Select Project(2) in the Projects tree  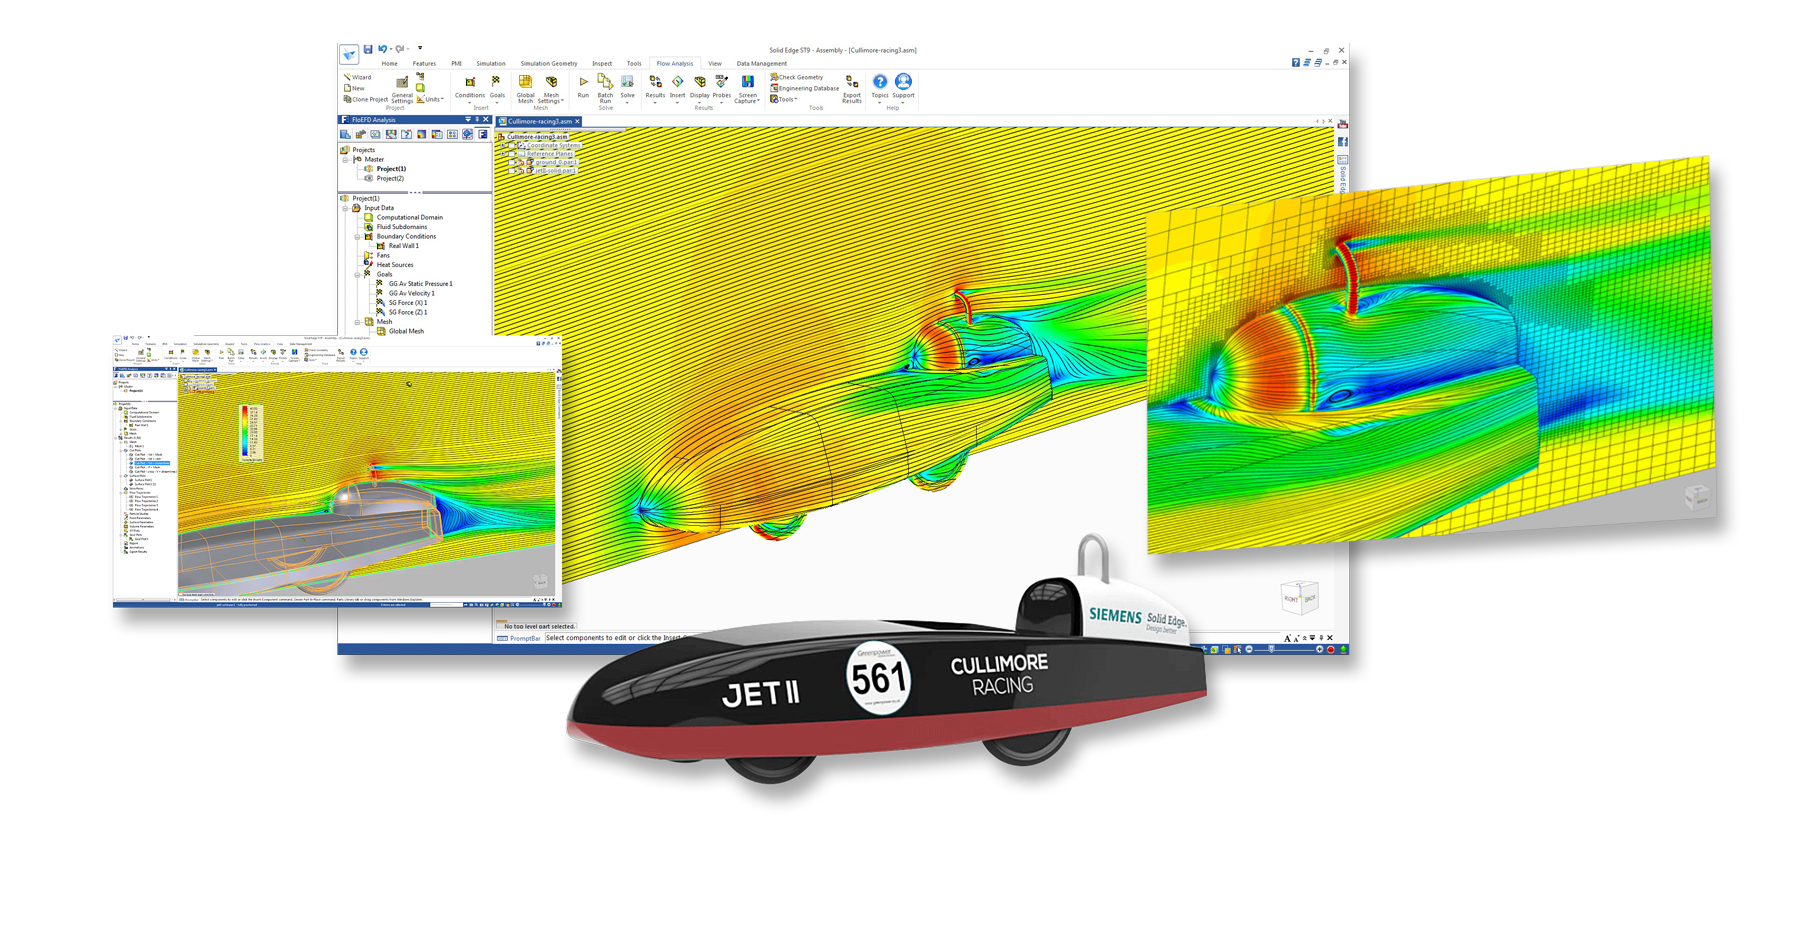pyautogui.click(x=391, y=178)
